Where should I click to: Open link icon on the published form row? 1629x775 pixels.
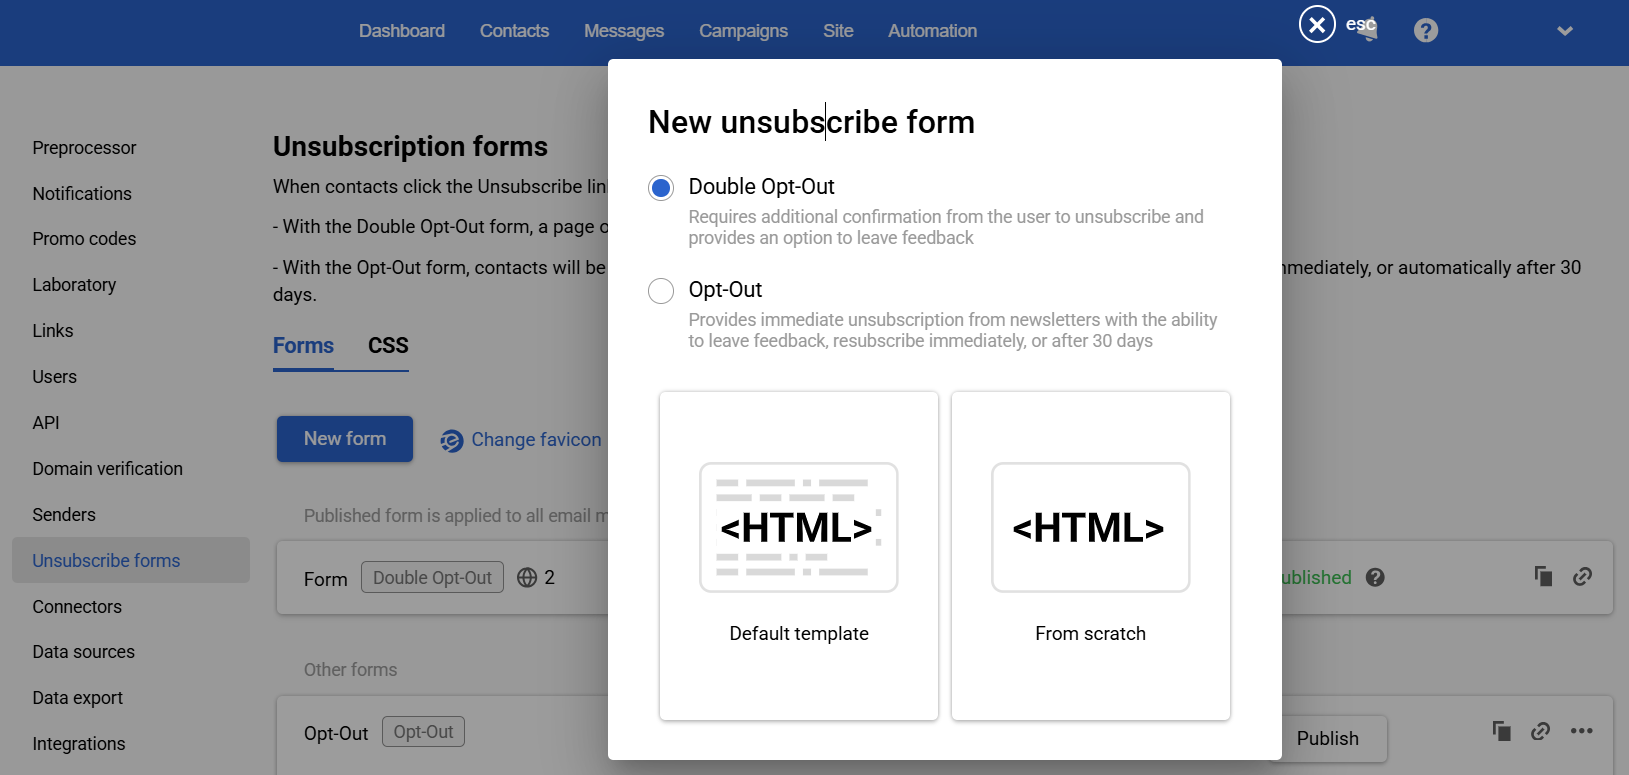(x=1582, y=576)
